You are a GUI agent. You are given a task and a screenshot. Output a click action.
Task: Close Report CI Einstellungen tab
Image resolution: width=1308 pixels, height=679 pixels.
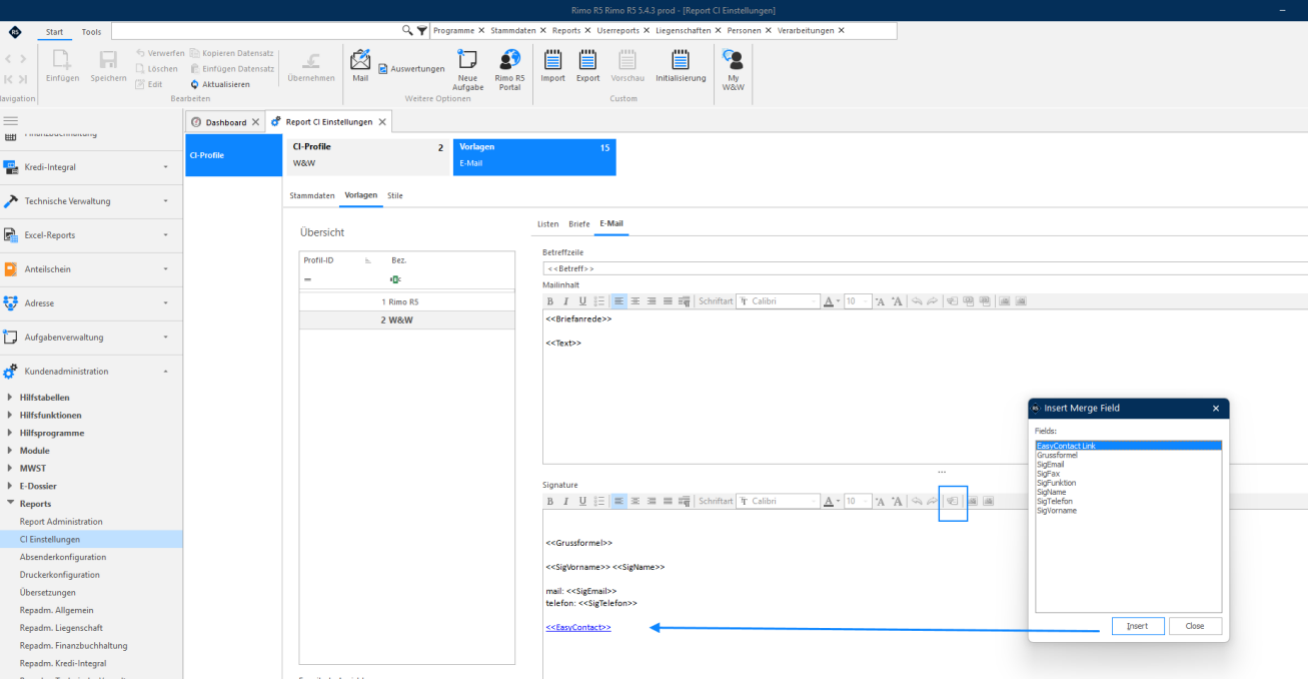point(382,122)
